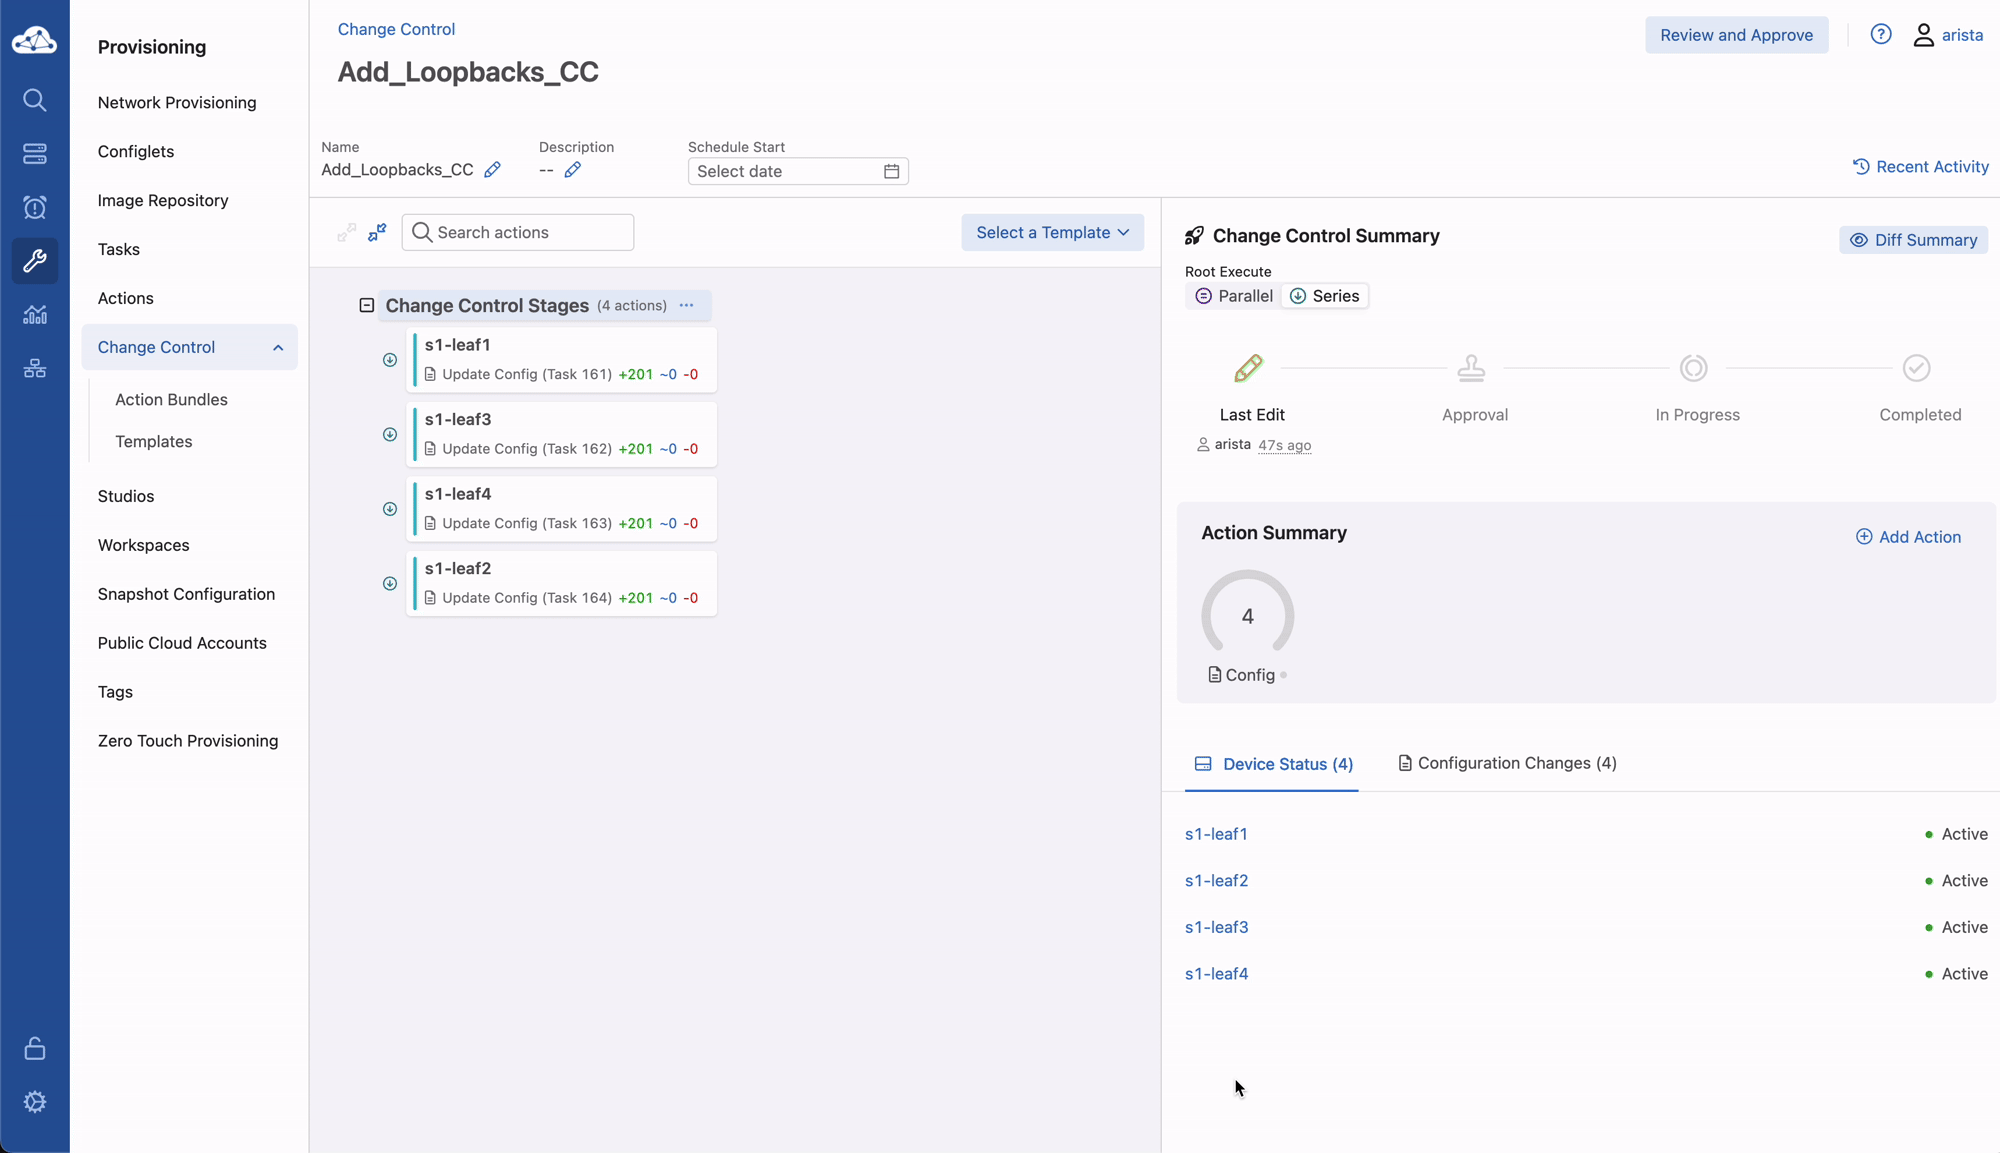Viewport: 2000px width, 1153px height.
Task: Open the help question mark icon
Action: [1881, 35]
